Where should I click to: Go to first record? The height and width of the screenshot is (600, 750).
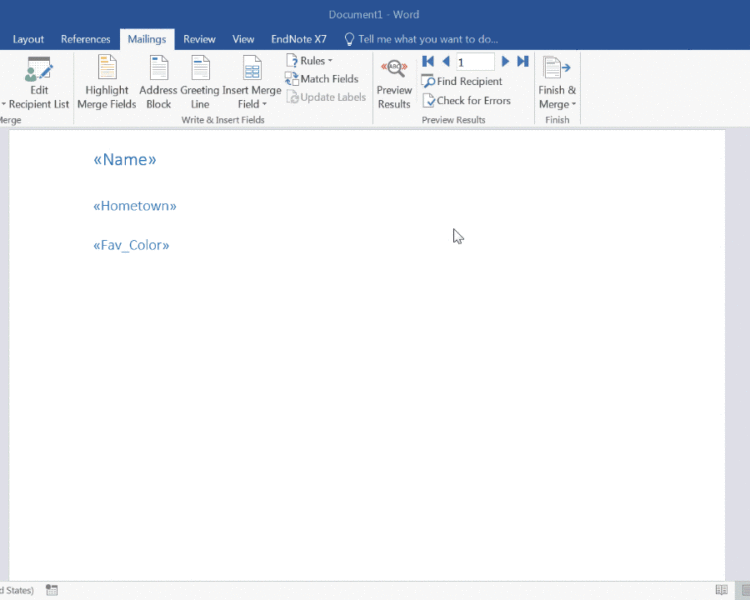pyautogui.click(x=428, y=61)
